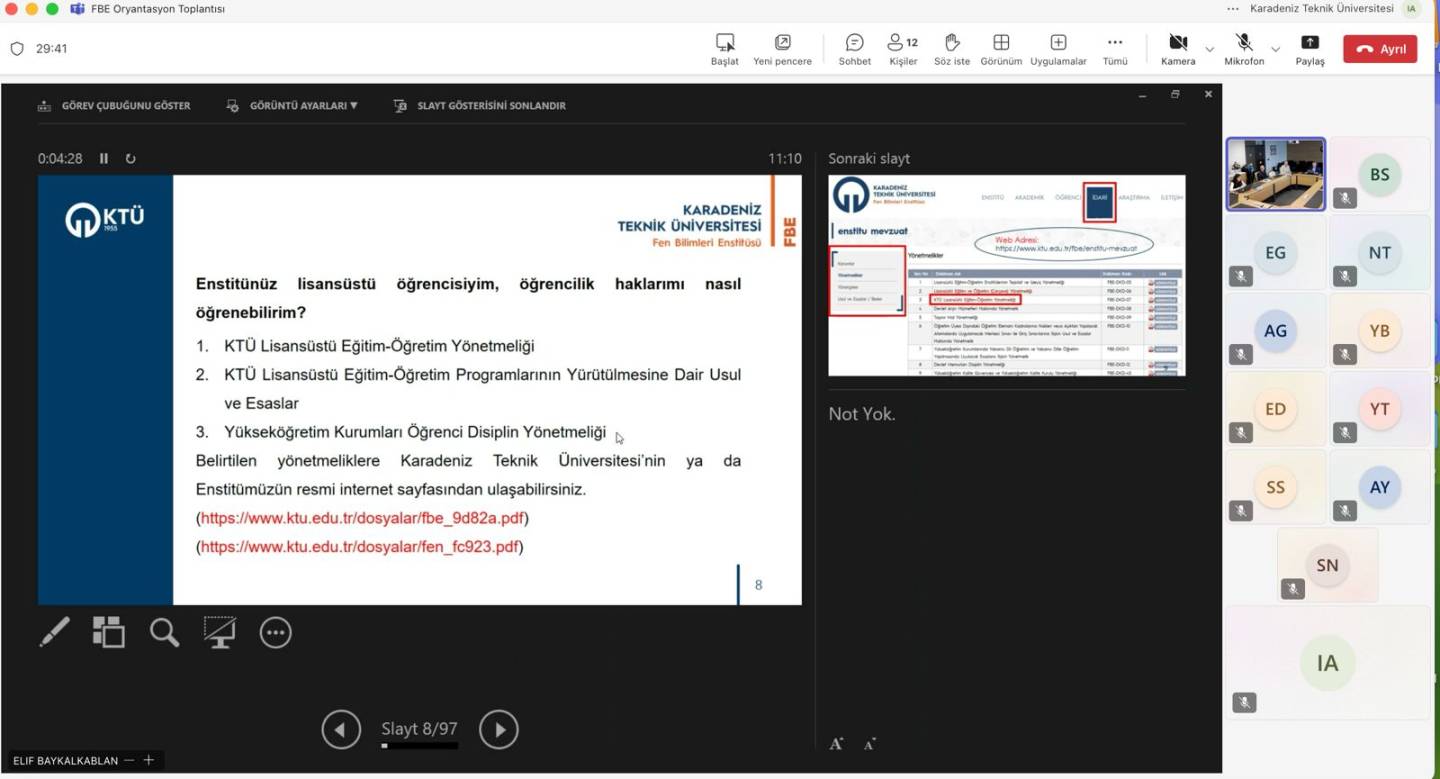Click the shield security icon near timer
The width and height of the screenshot is (1440, 779).
pos(17,48)
